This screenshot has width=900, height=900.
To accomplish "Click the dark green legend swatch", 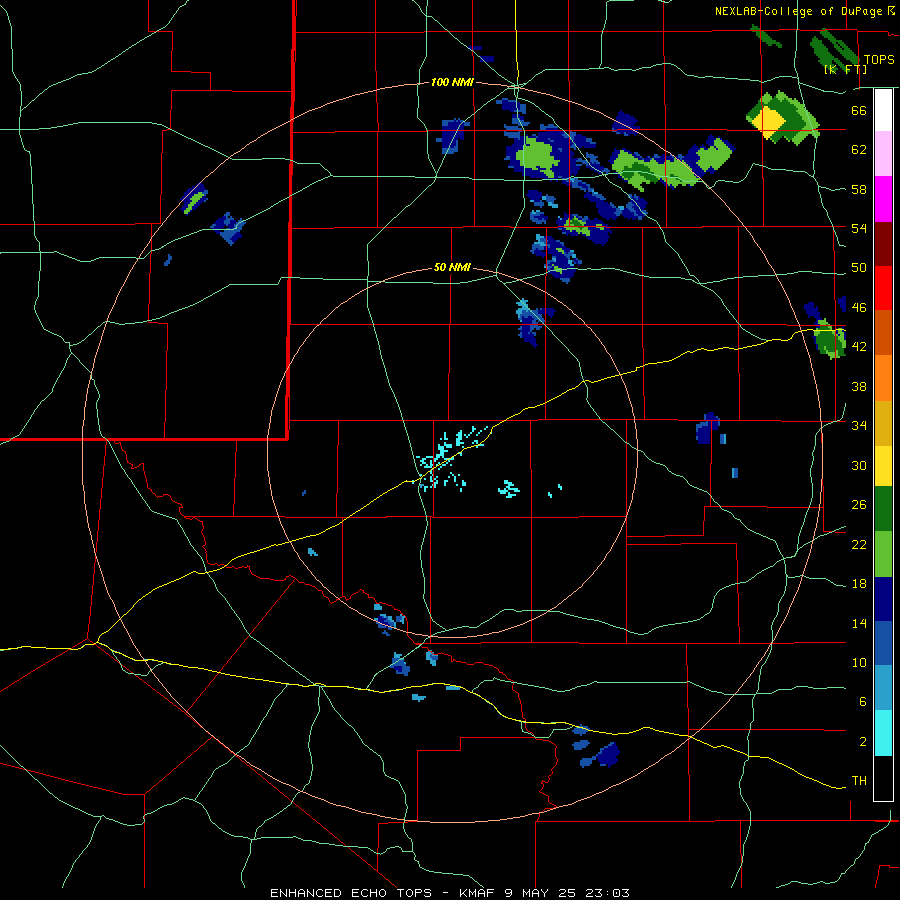I will [x=883, y=509].
